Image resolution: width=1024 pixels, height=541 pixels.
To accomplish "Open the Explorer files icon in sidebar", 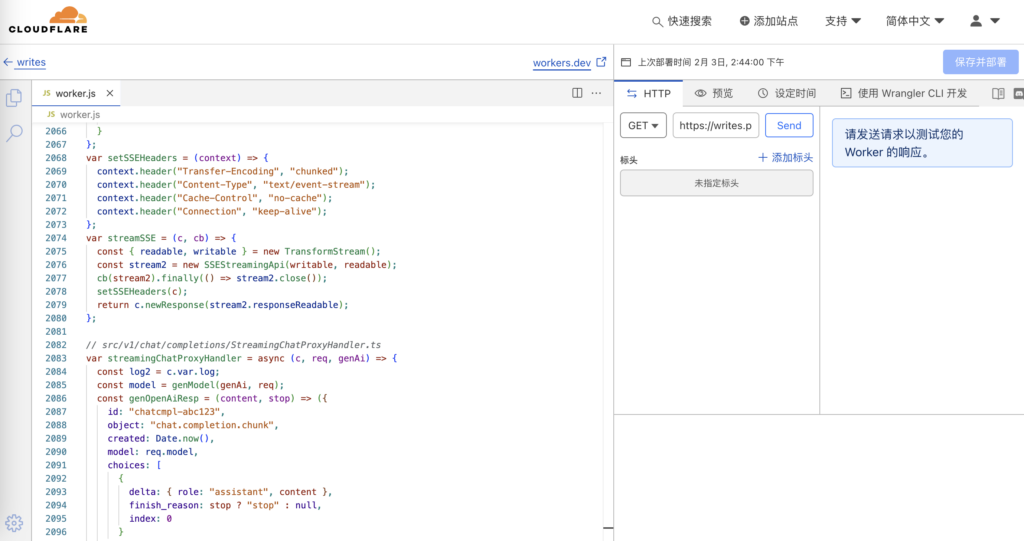I will (14, 98).
